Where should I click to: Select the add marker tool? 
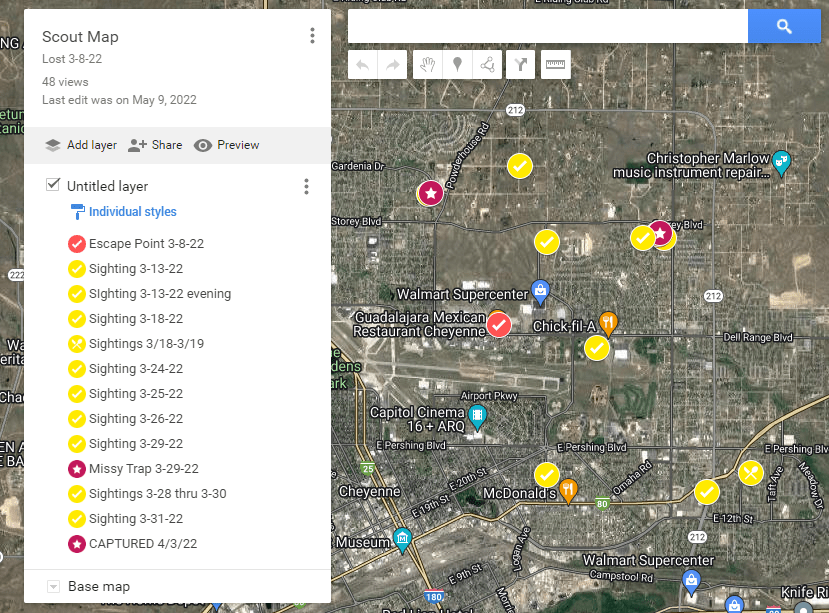point(457,65)
